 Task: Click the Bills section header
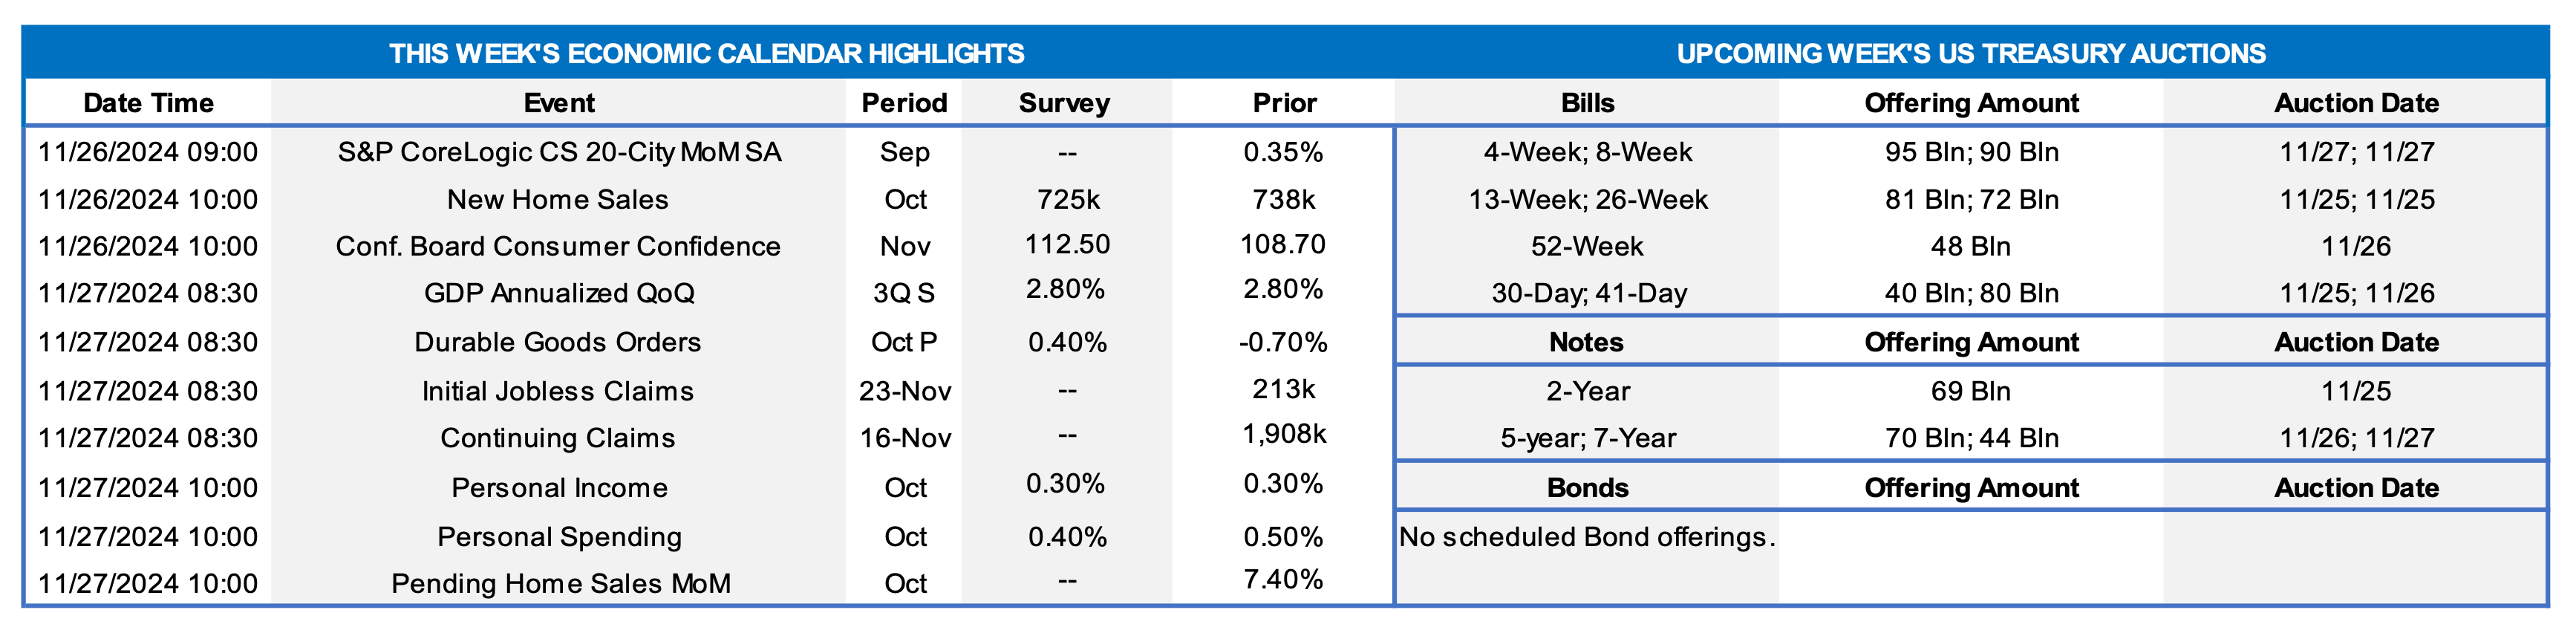1587,103
